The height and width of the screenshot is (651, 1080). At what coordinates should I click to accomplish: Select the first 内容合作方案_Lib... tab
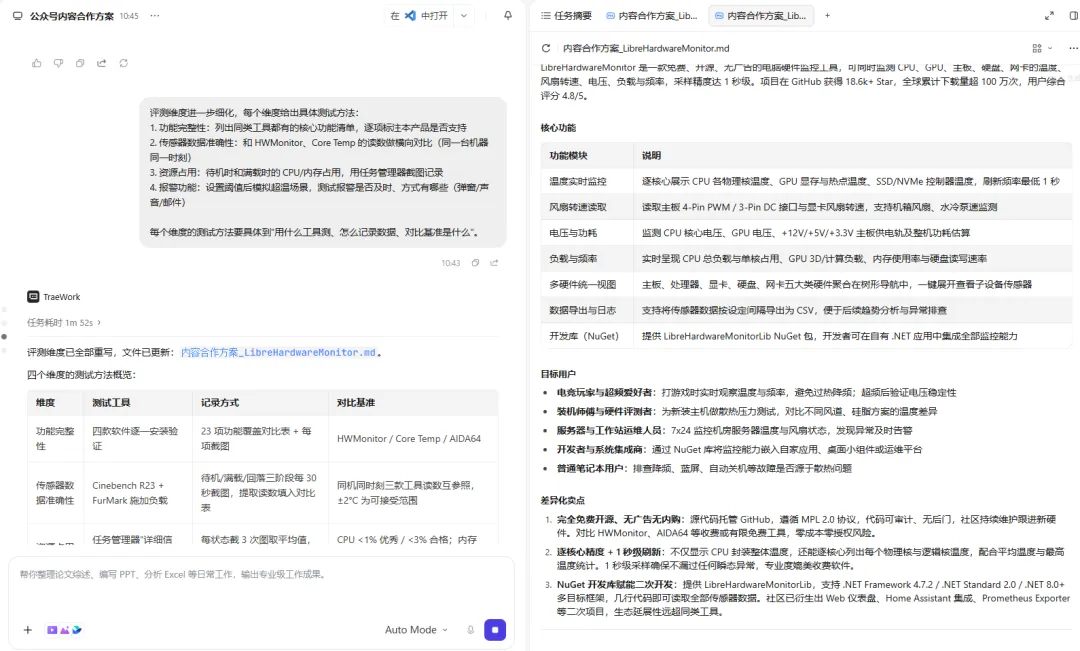pyautogui.click(x=652, y=15)
